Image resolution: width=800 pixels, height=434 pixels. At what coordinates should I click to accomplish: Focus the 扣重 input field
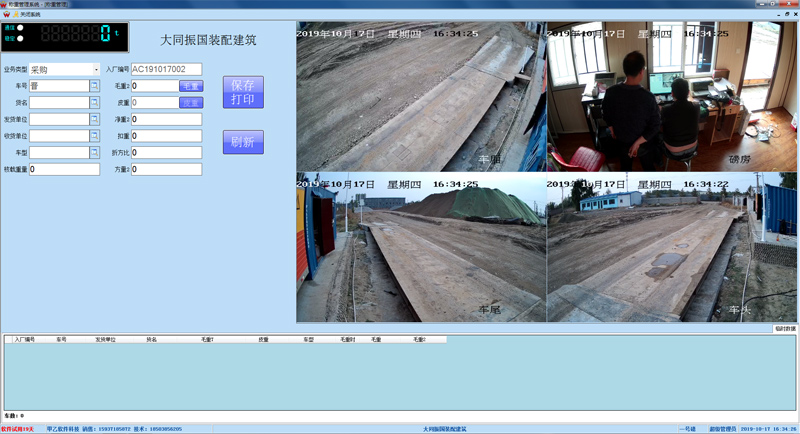[x=166, y=136]
